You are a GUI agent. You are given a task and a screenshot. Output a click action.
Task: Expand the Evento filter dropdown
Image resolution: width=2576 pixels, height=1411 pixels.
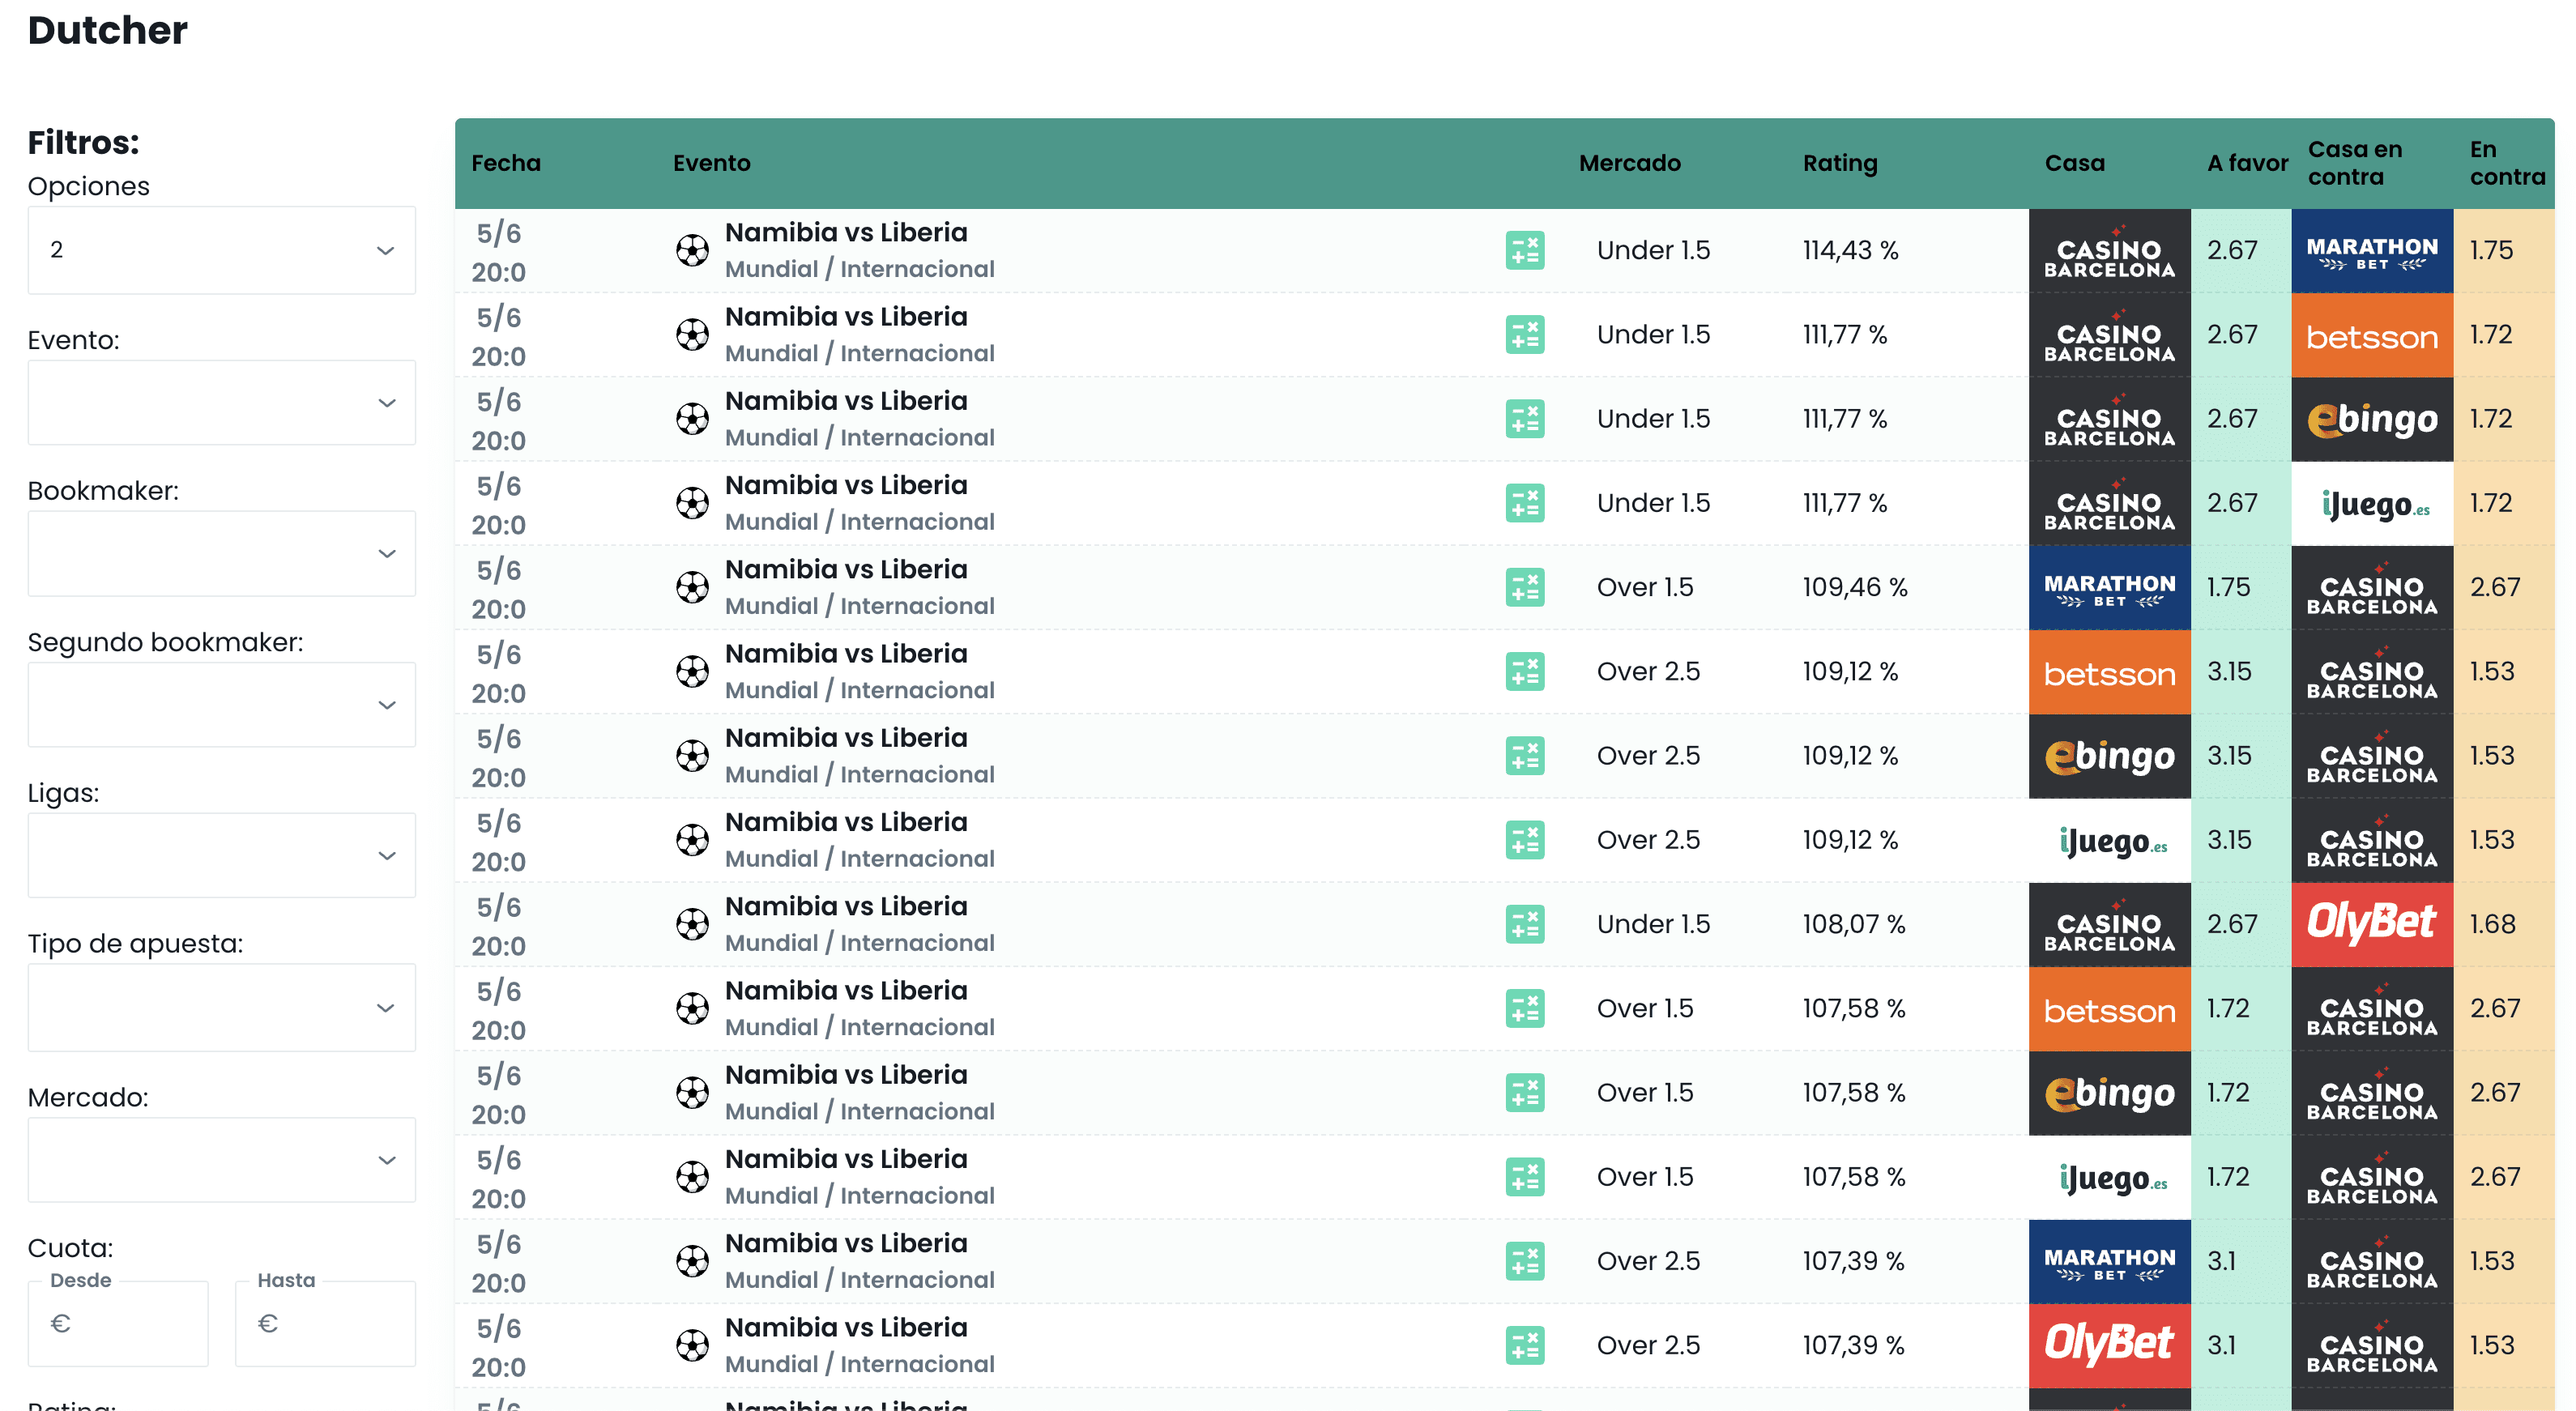221,403
